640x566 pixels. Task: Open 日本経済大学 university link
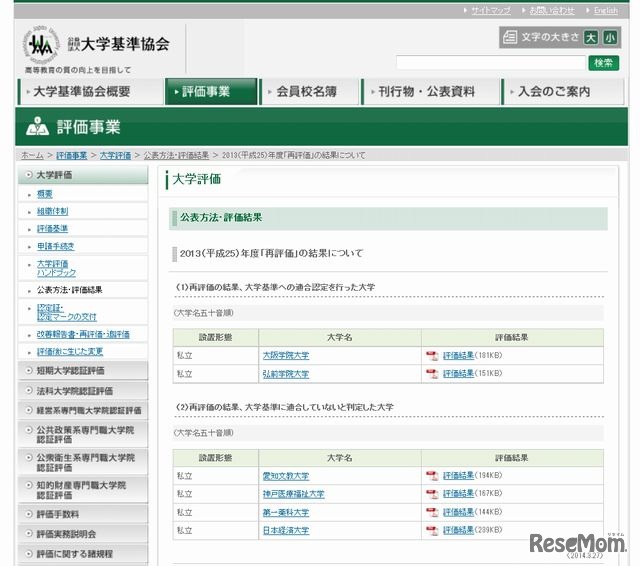pyautogui.click(x=286, y=530)
